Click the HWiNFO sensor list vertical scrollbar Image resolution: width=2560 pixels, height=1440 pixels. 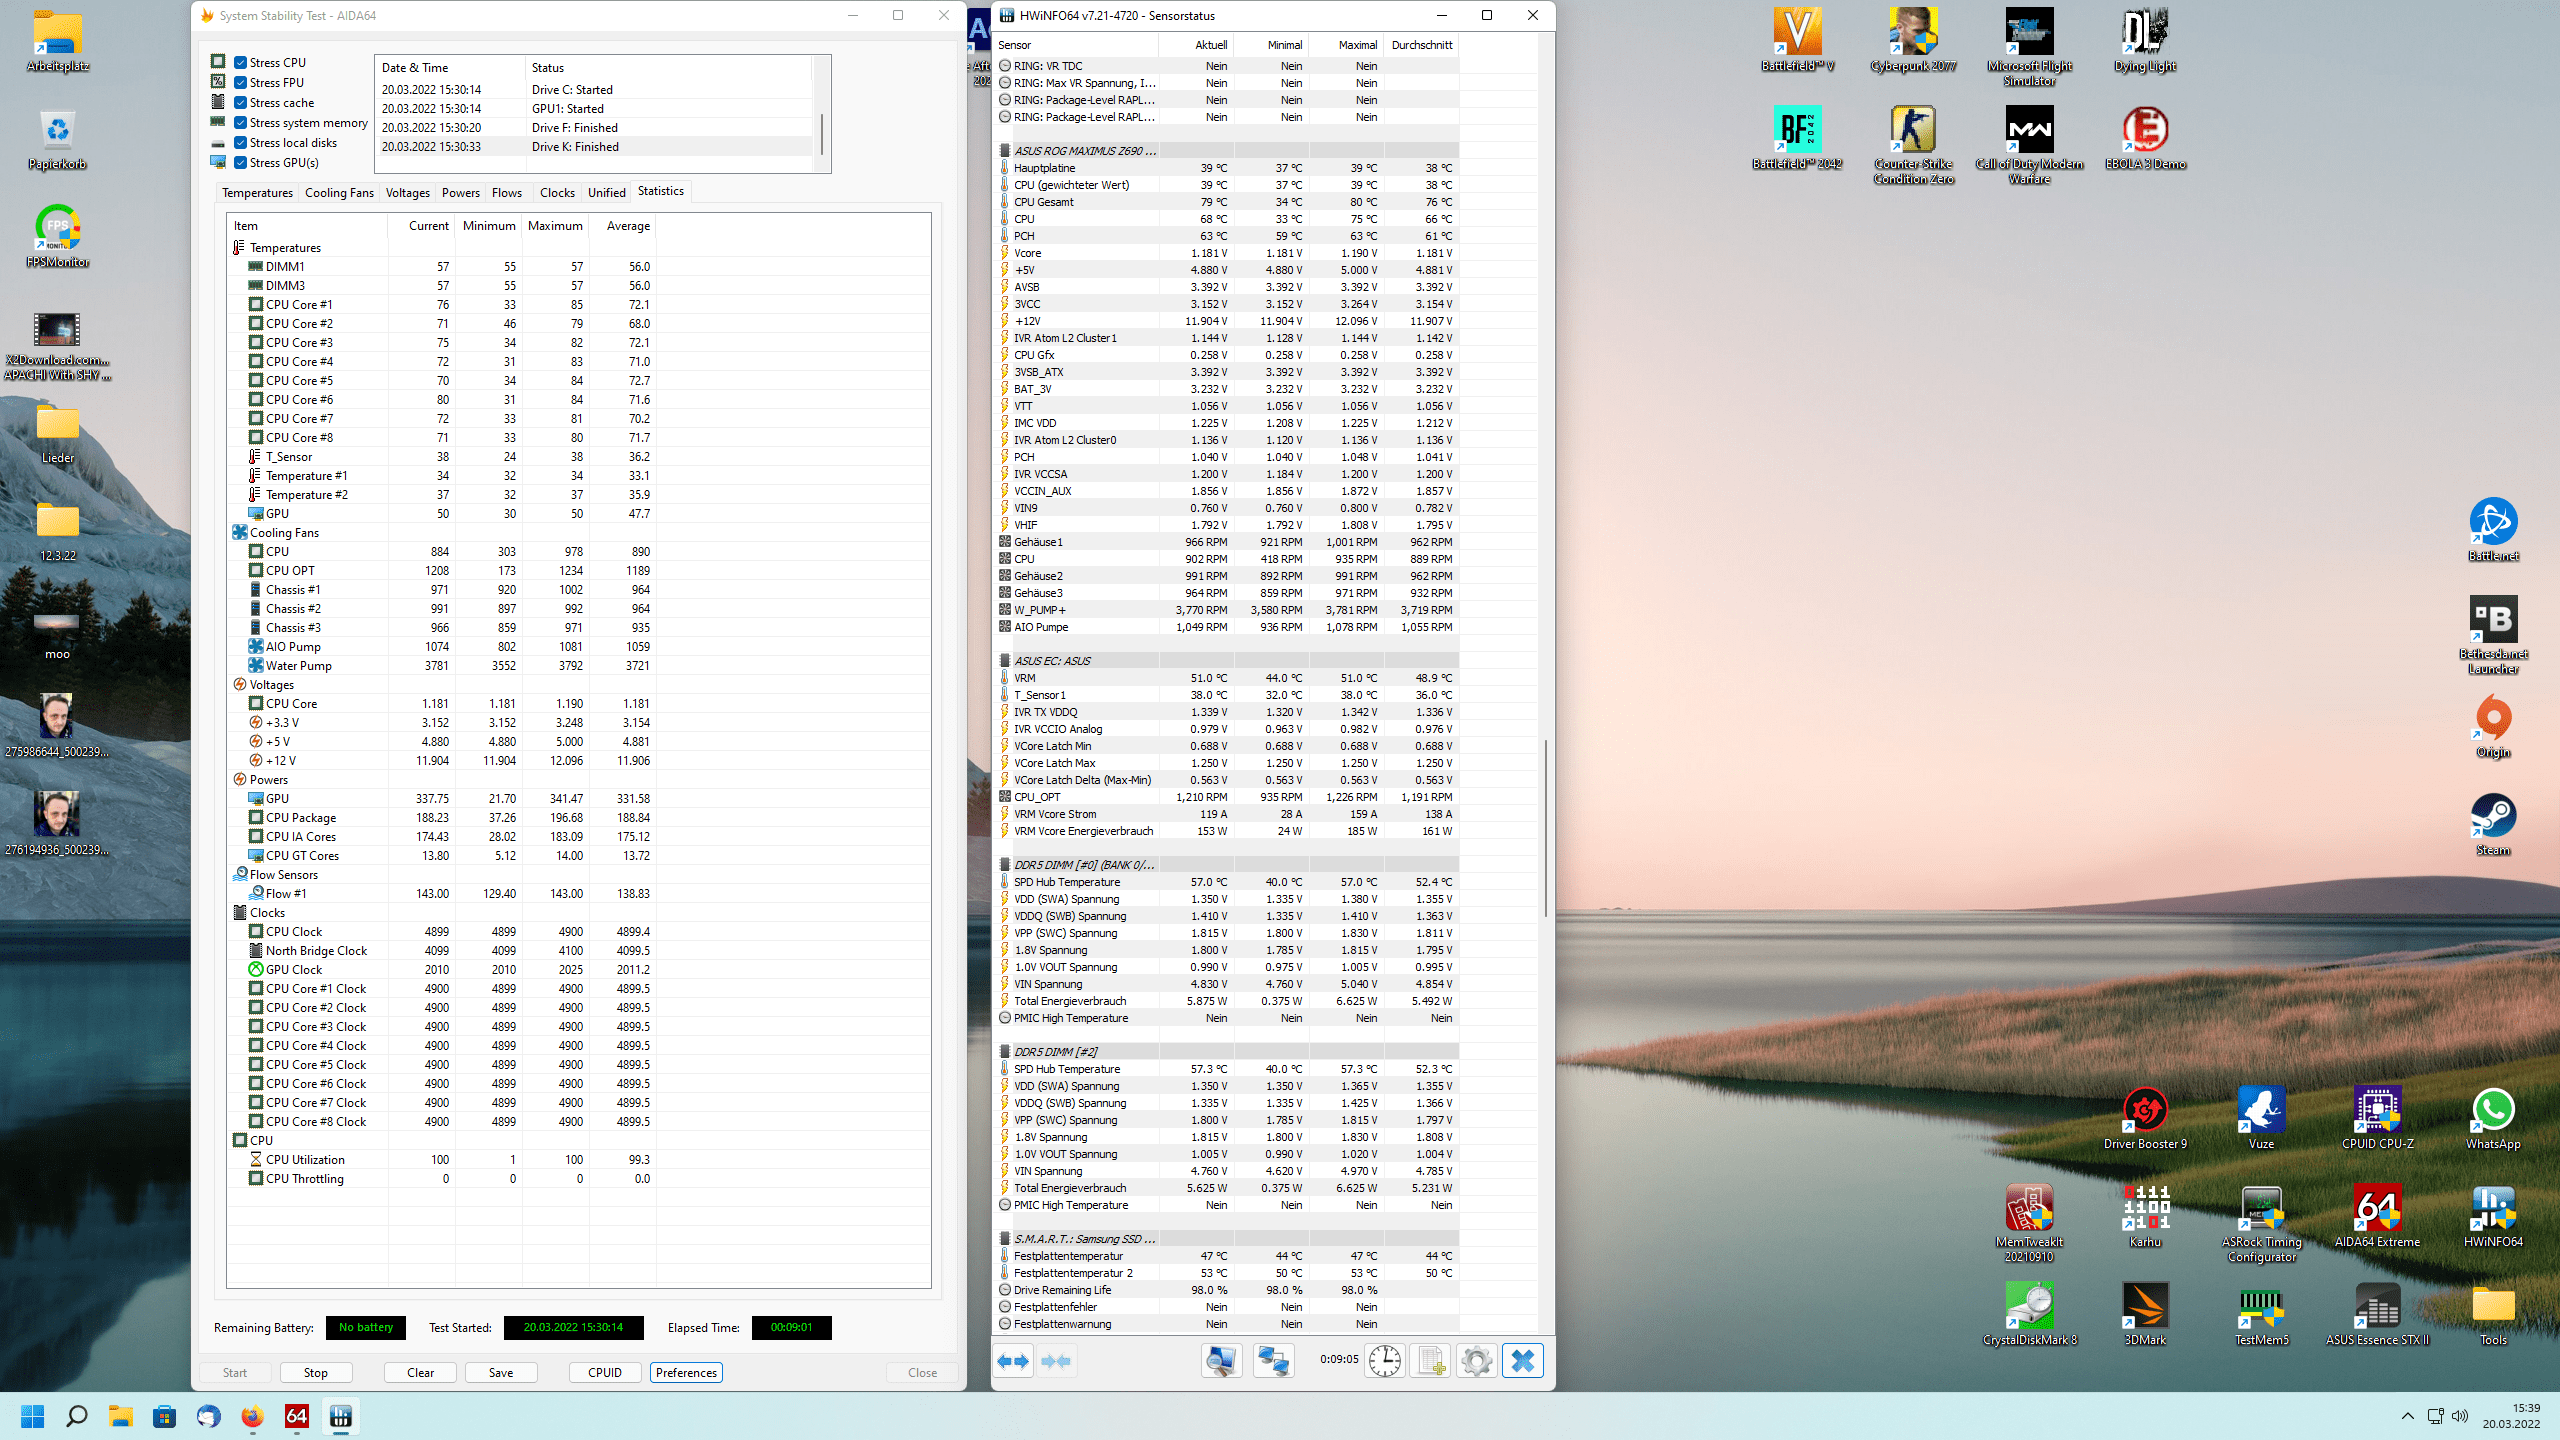click(1546, 828)
